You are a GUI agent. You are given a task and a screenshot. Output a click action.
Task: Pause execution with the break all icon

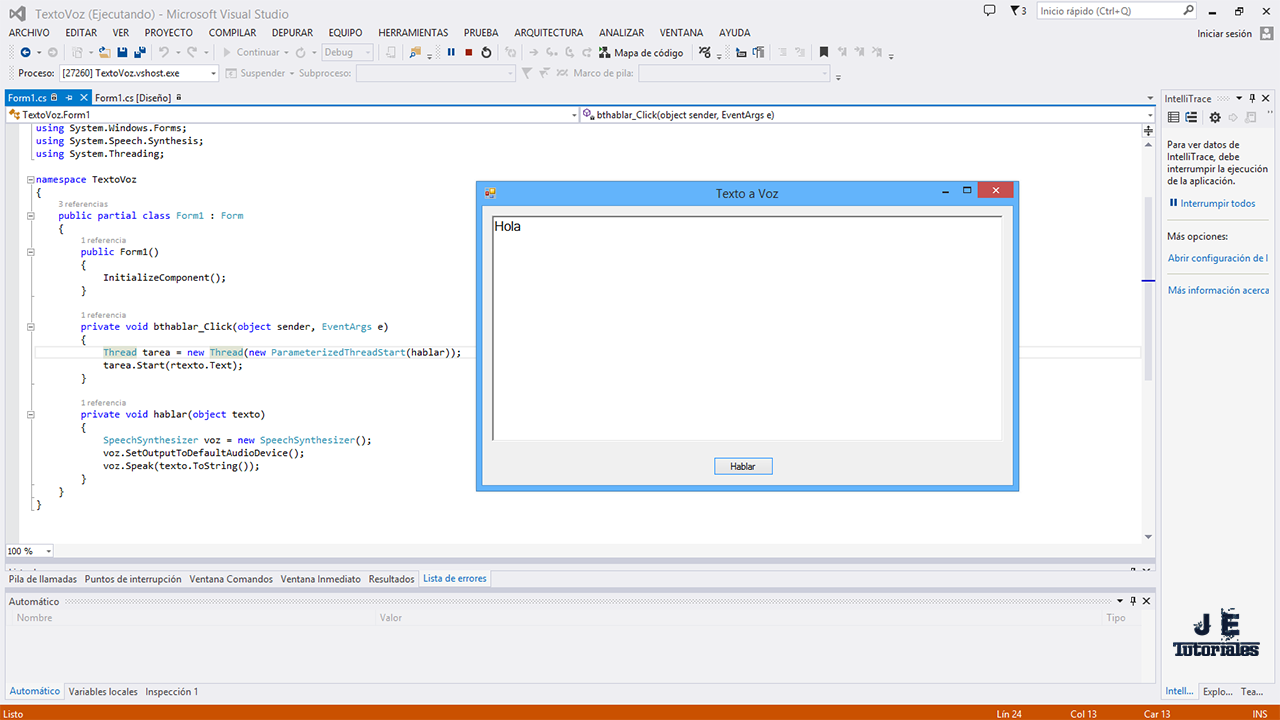(451, 52)
